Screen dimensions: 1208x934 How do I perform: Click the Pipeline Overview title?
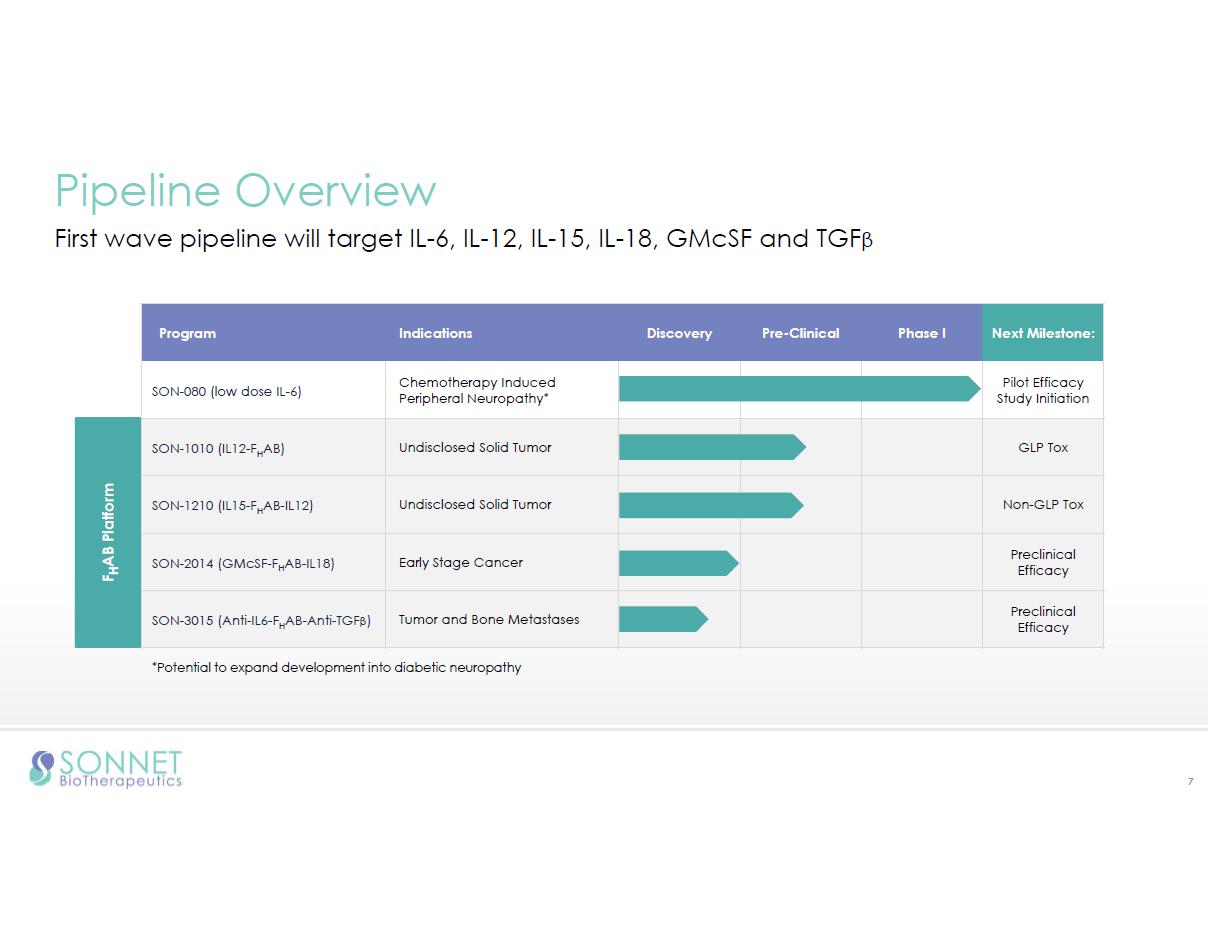(245, 190)
